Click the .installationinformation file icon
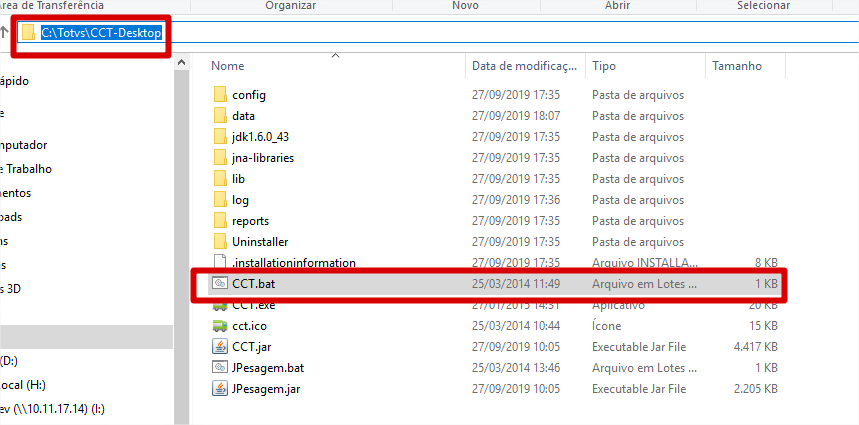 click(220, 262)
